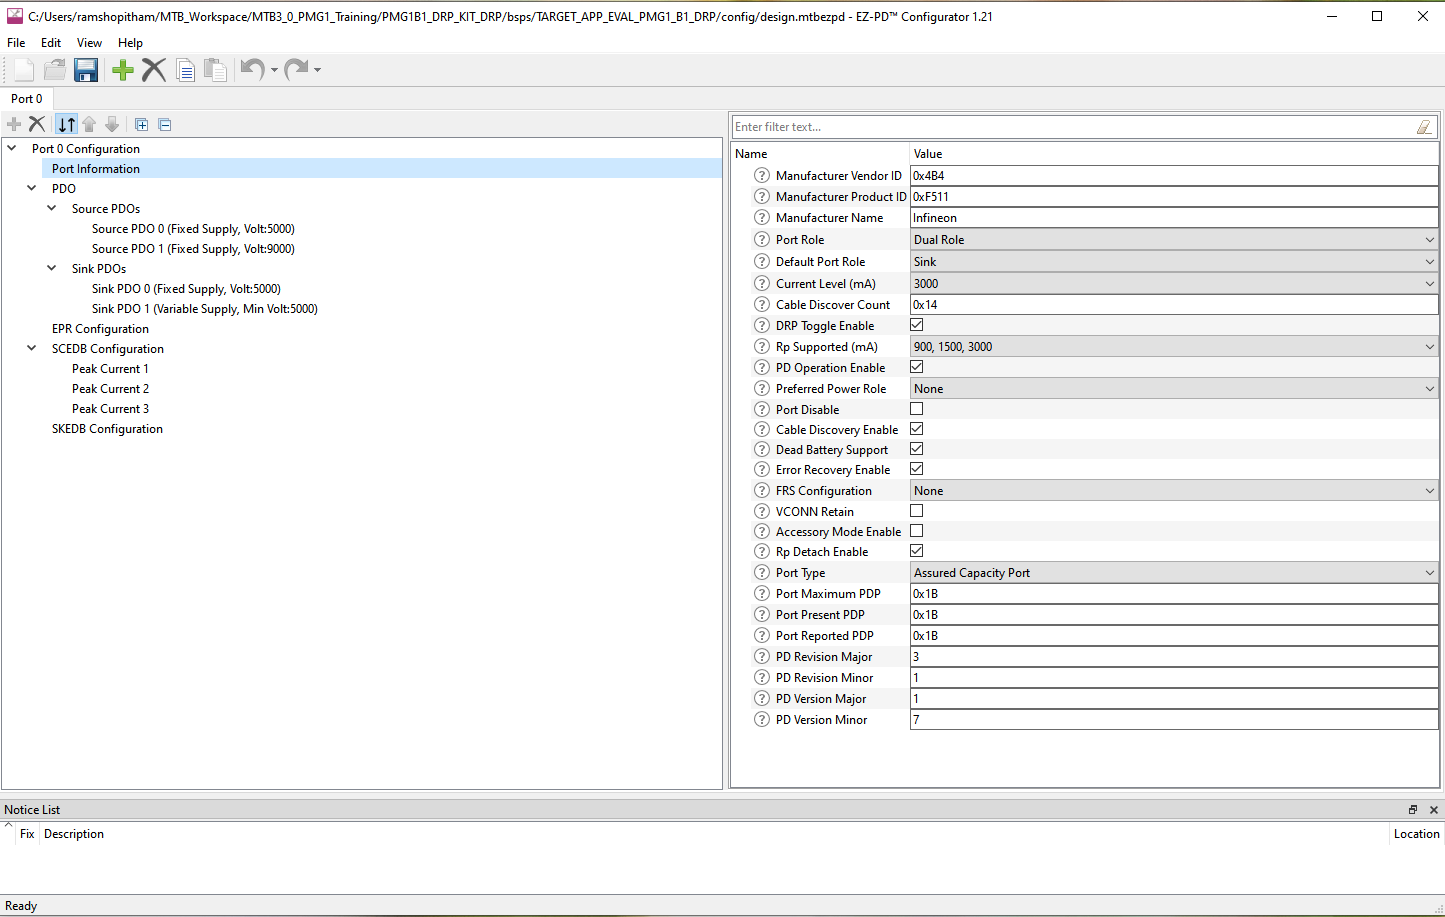
Task: Select Sink PDO 0 tree item
Action: [x=186, y=289]
